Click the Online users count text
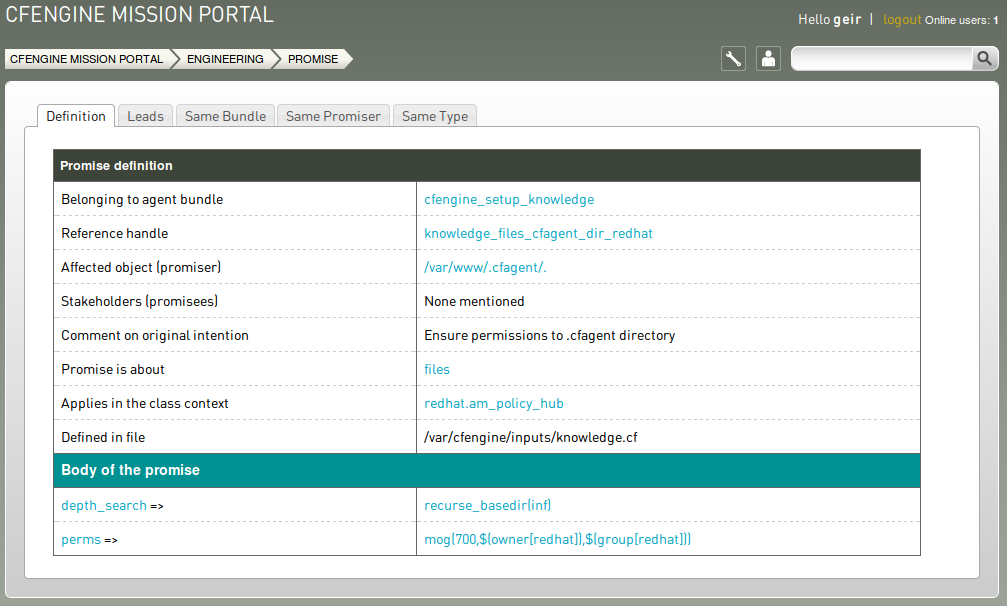Viewport: 1007px width, 606px height. coord(961,21)
